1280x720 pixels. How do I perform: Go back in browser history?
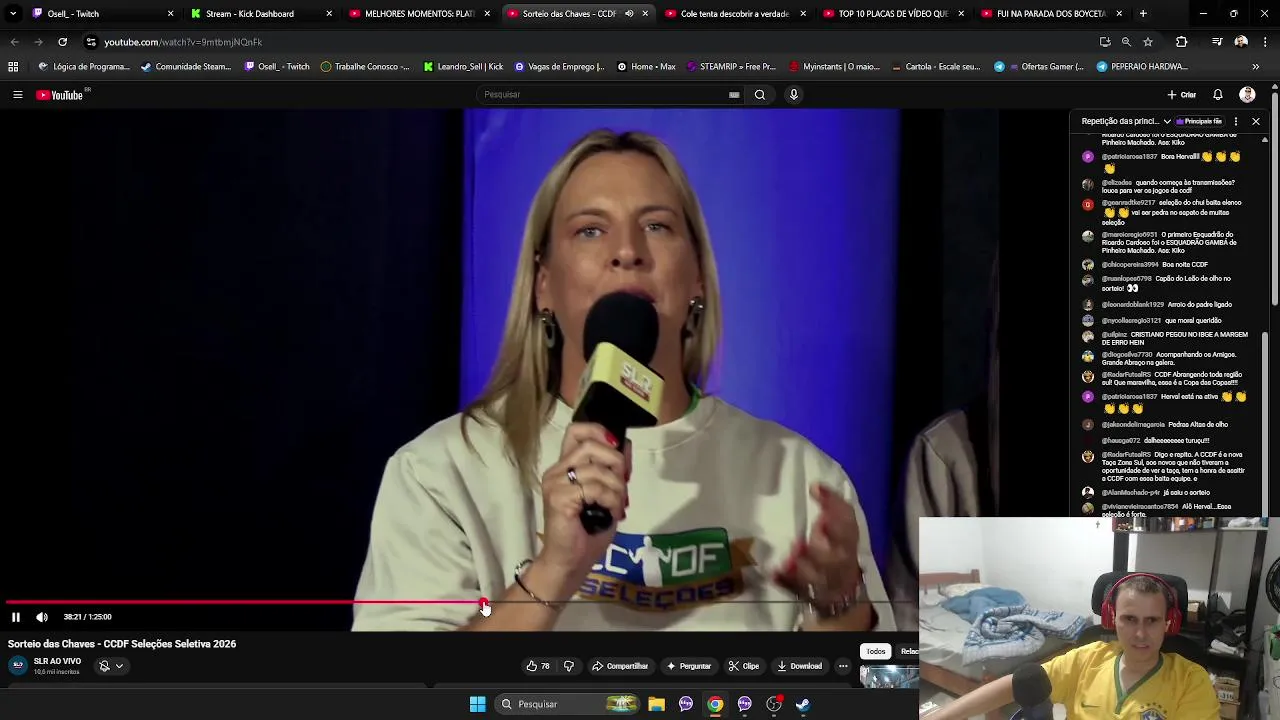[14, 42]
